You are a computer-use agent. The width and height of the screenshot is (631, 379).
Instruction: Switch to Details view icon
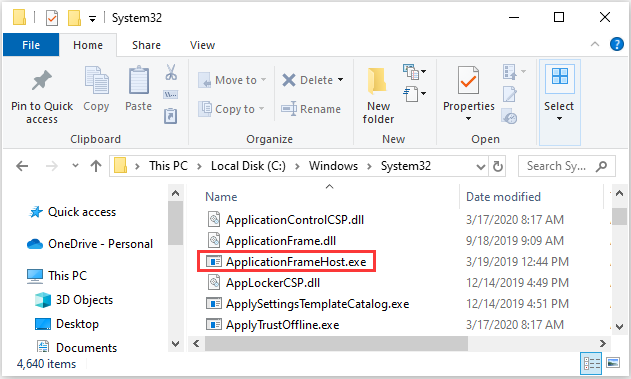591,363
